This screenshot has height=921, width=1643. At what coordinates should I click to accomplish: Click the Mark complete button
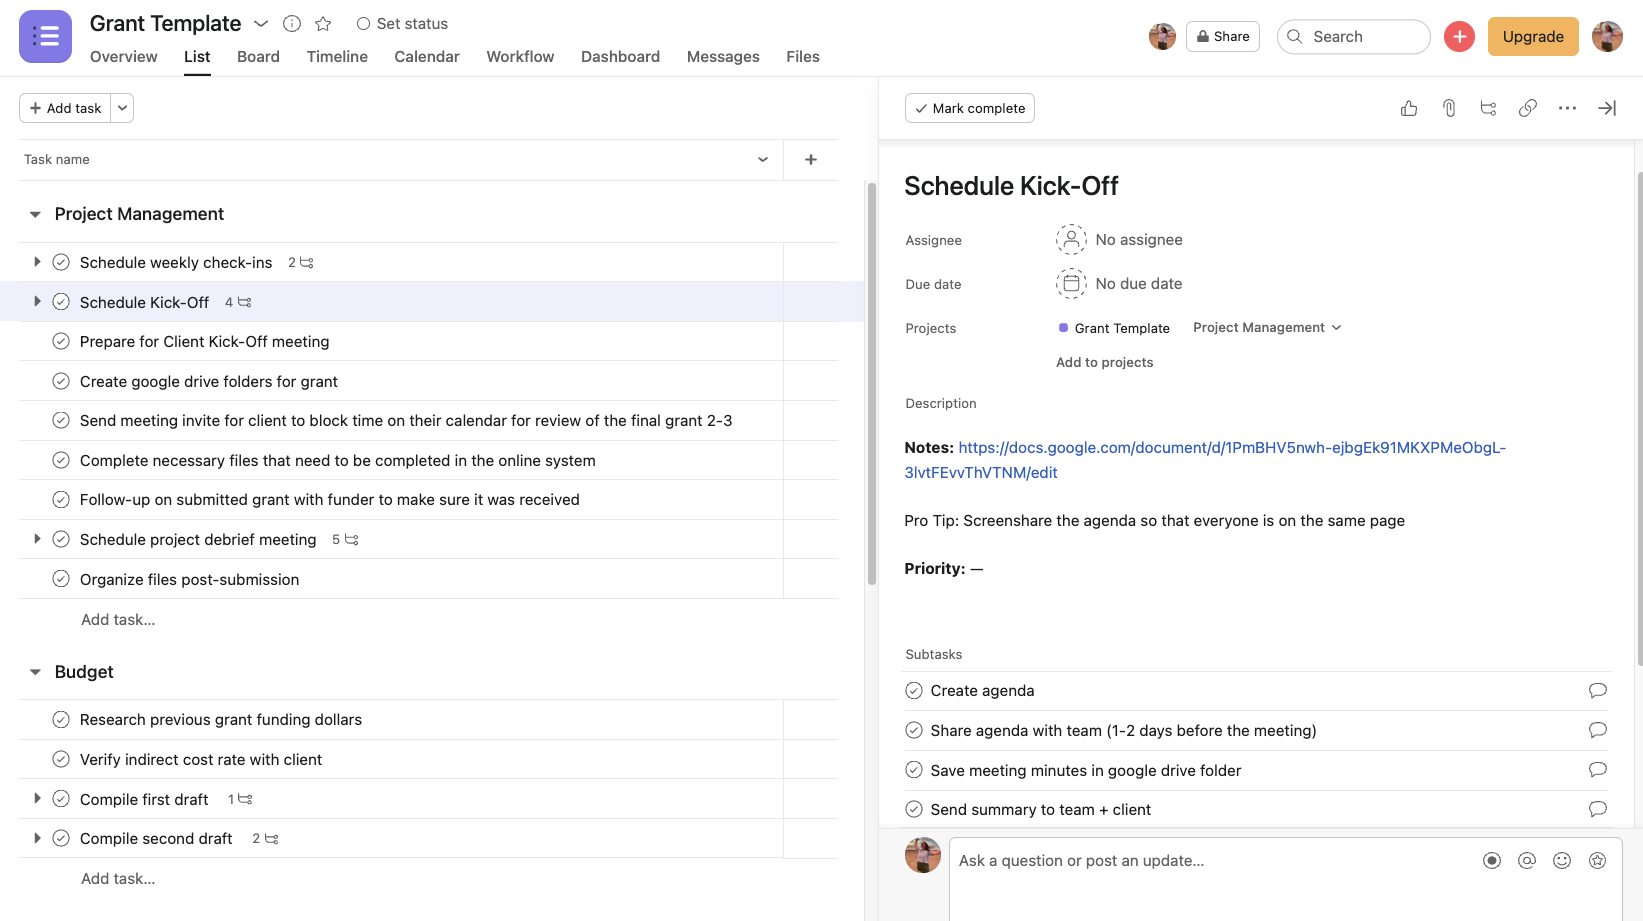pos(969,108)
